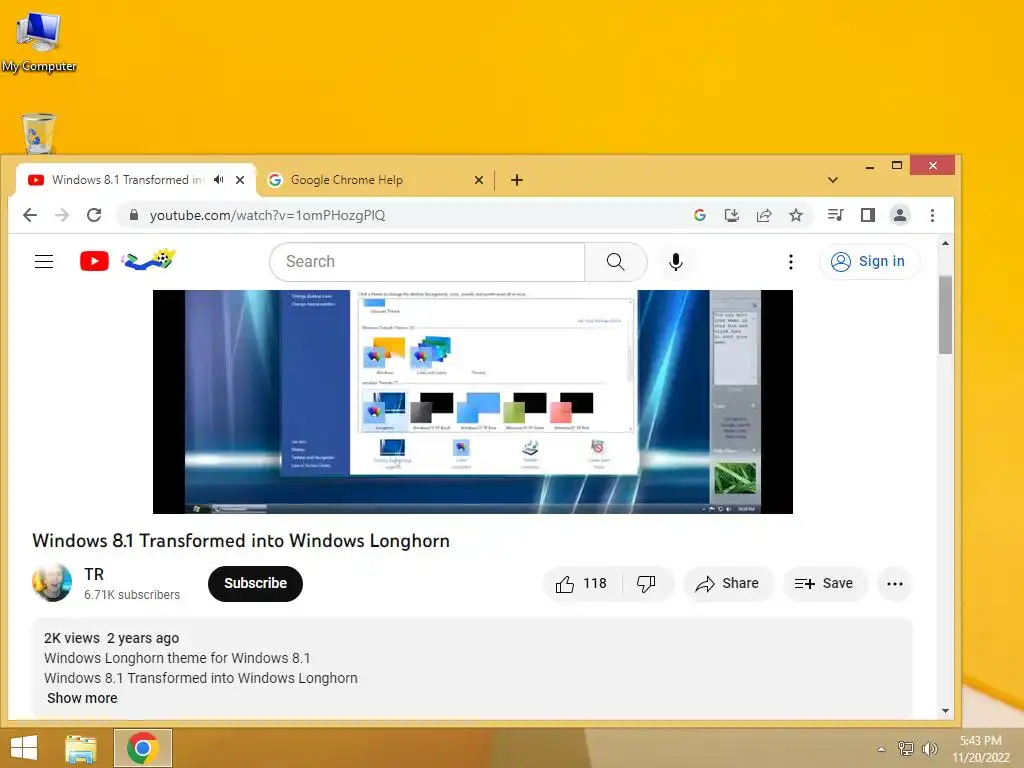
Task: Click the video player area
Action: pyautogui.click(x=473, y=402)
